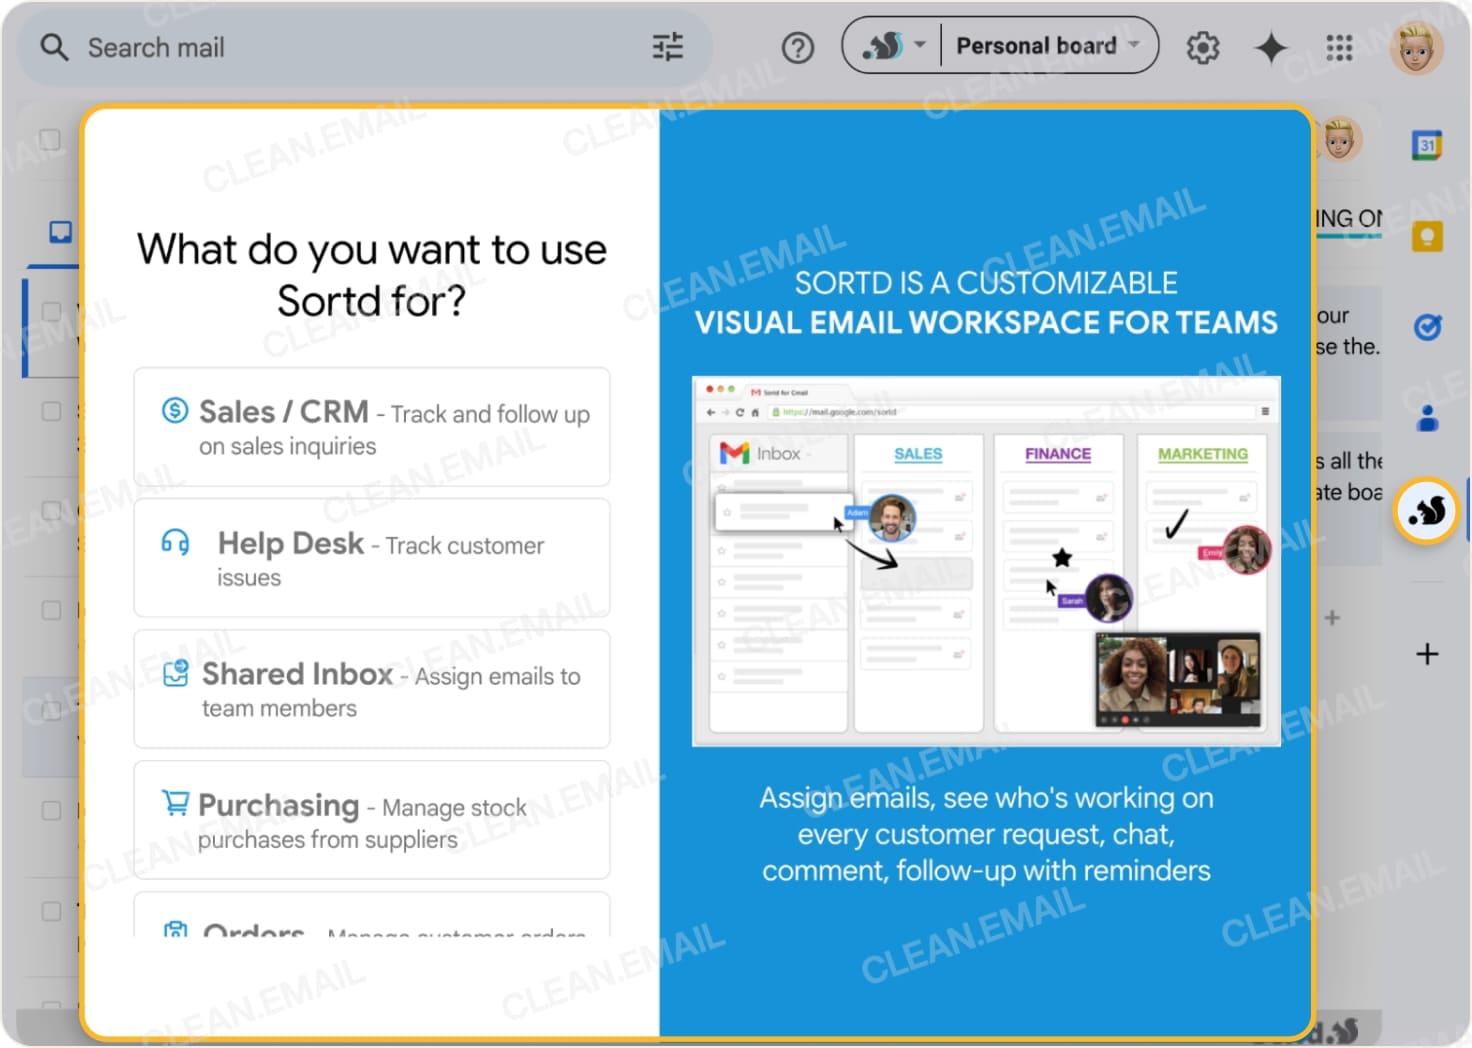Click the Gemini sparkle icon
Viewport: 1472px width, 1048px height.
1271,47
